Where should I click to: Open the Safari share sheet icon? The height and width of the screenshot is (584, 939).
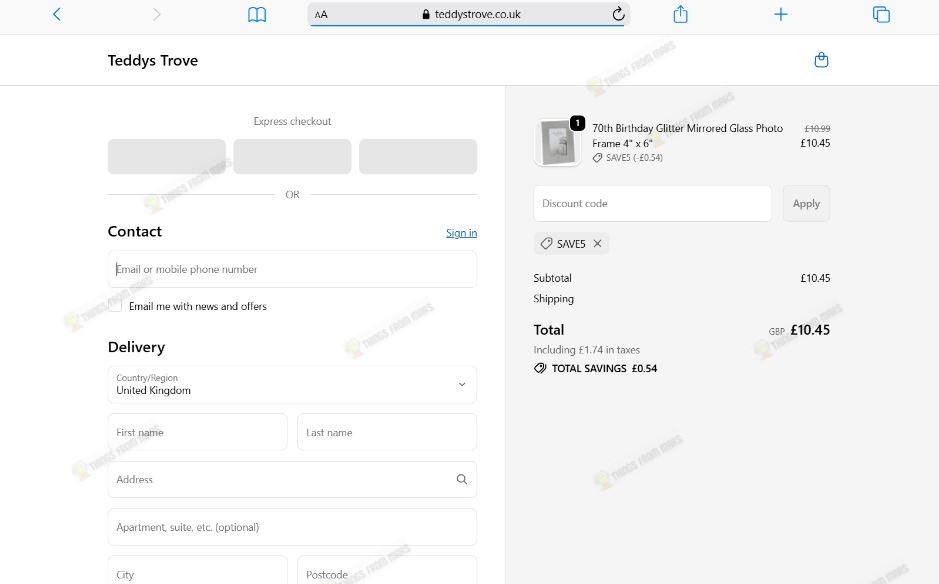tap(680, 14)
